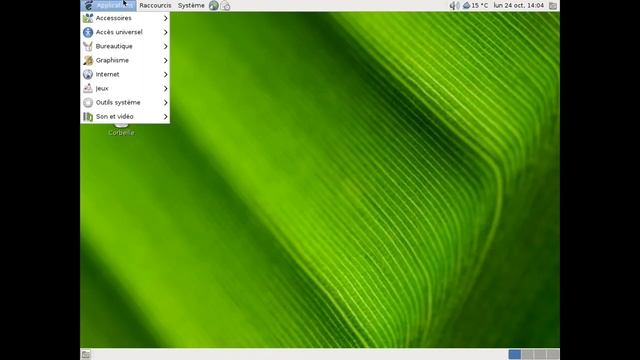Select the Jeux label
This screenshot has width=640, height=360.
point(102,88)
